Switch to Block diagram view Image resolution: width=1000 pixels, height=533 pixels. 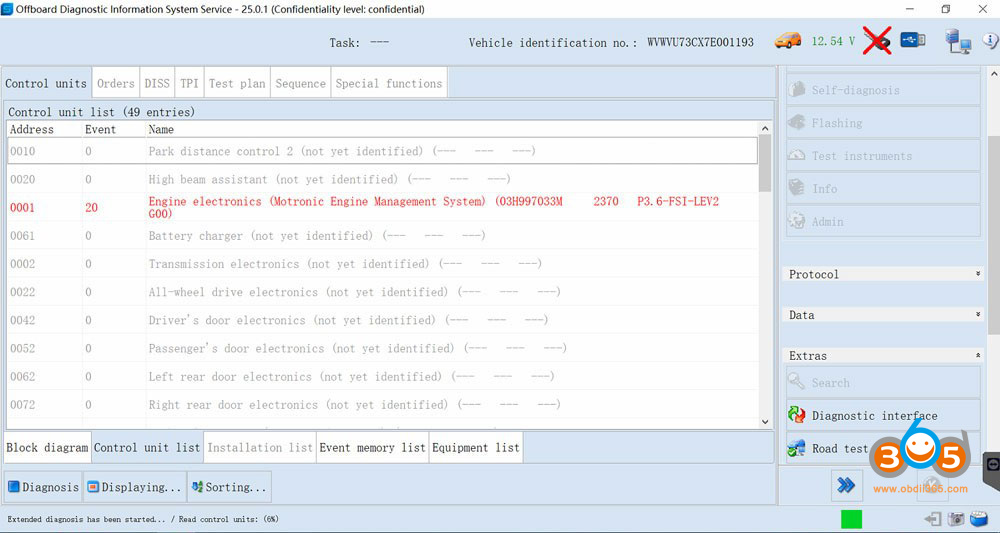47,447
